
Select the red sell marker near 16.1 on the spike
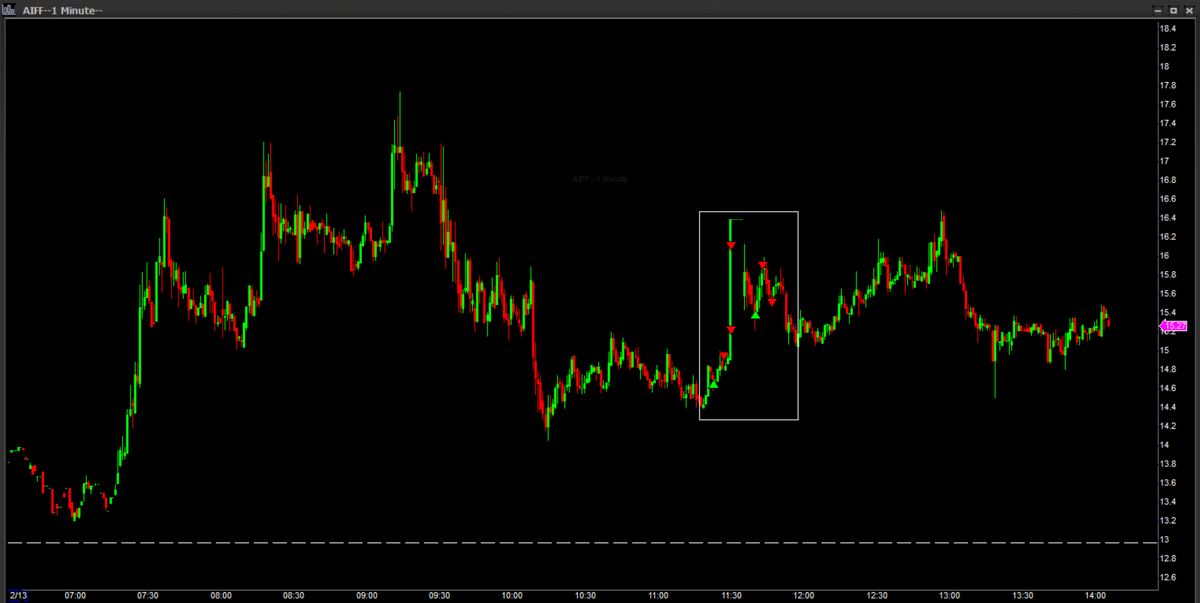coord(731,245)
